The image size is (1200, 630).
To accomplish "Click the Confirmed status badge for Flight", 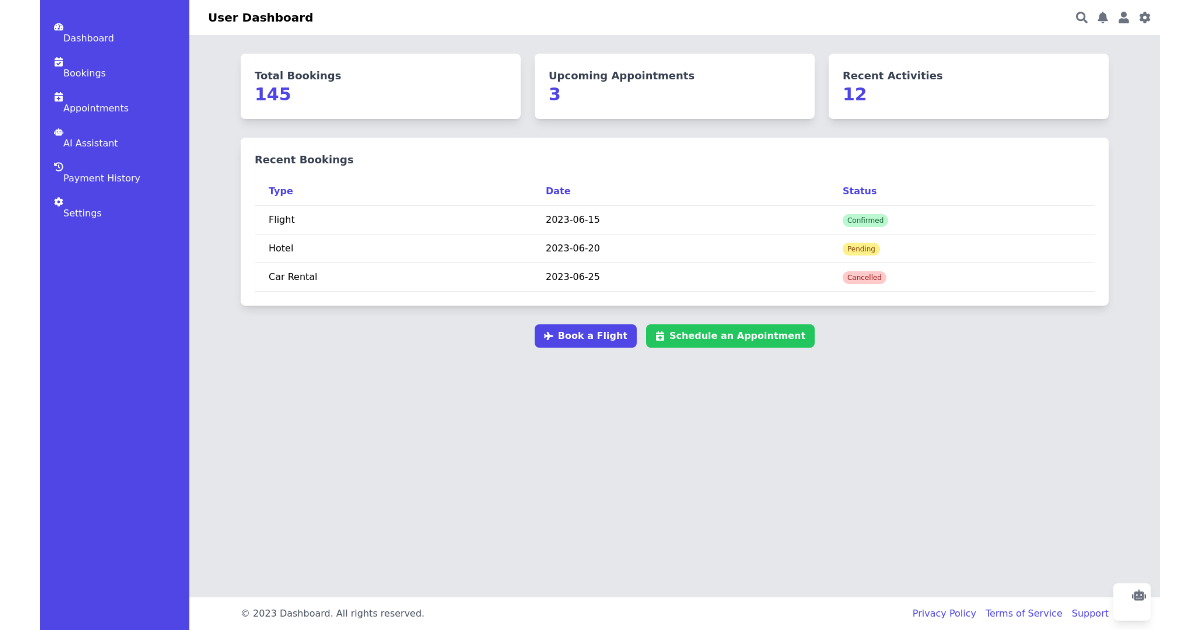I will [x=865, y=220].
